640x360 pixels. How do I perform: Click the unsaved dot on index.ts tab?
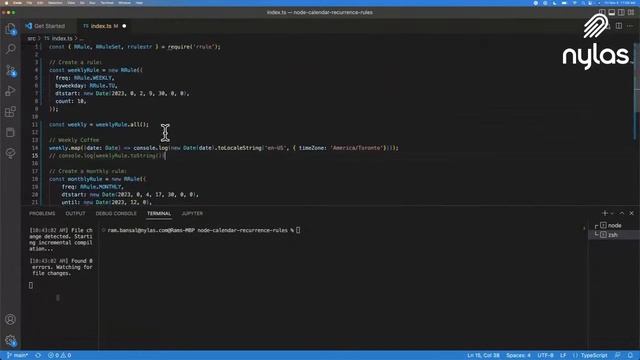pos(124,26)
